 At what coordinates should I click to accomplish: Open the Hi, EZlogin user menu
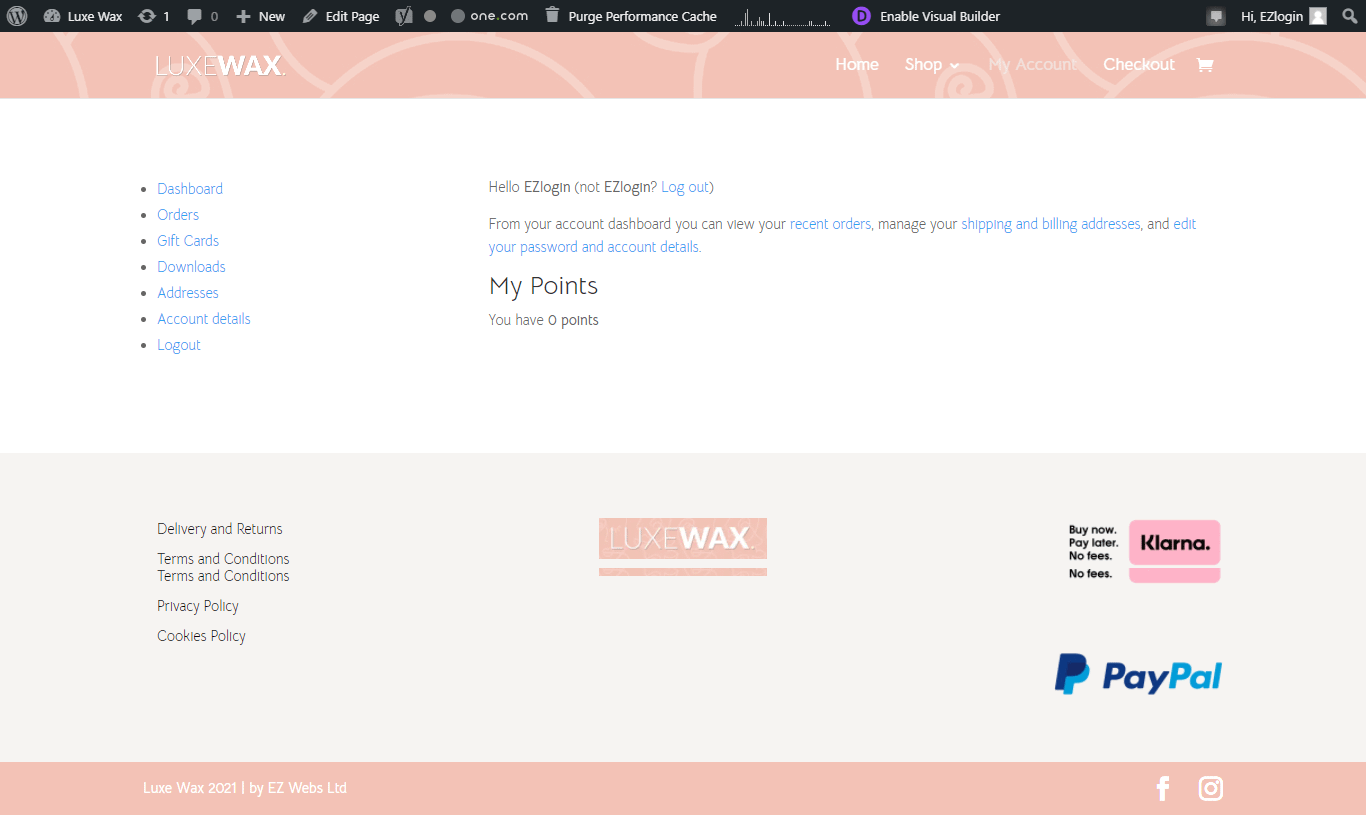coord(1284,16)
